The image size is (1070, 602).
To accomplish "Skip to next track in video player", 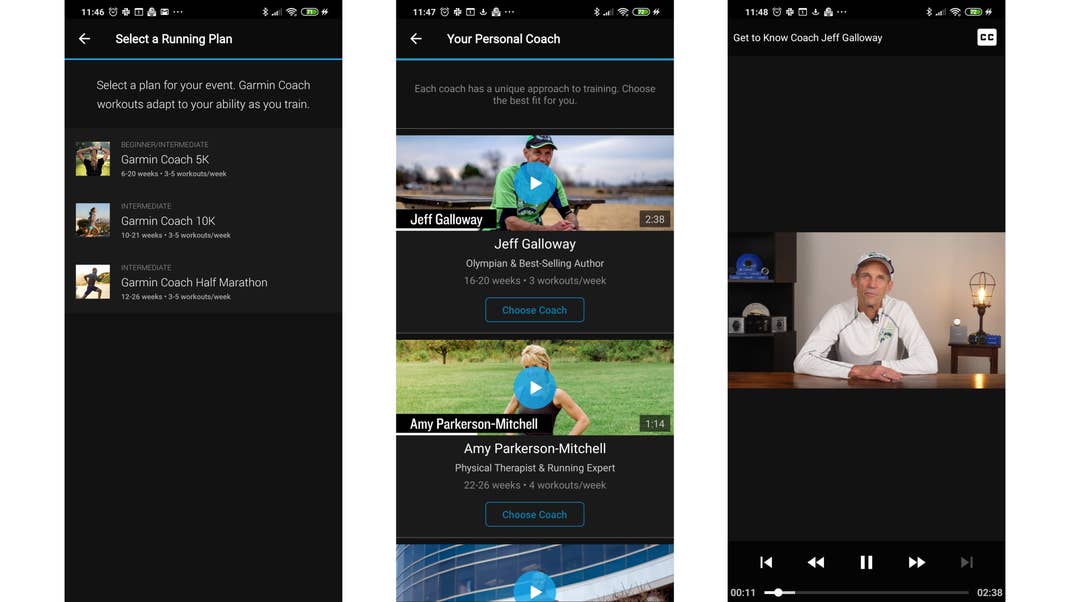I will click(x=966, y=562).
